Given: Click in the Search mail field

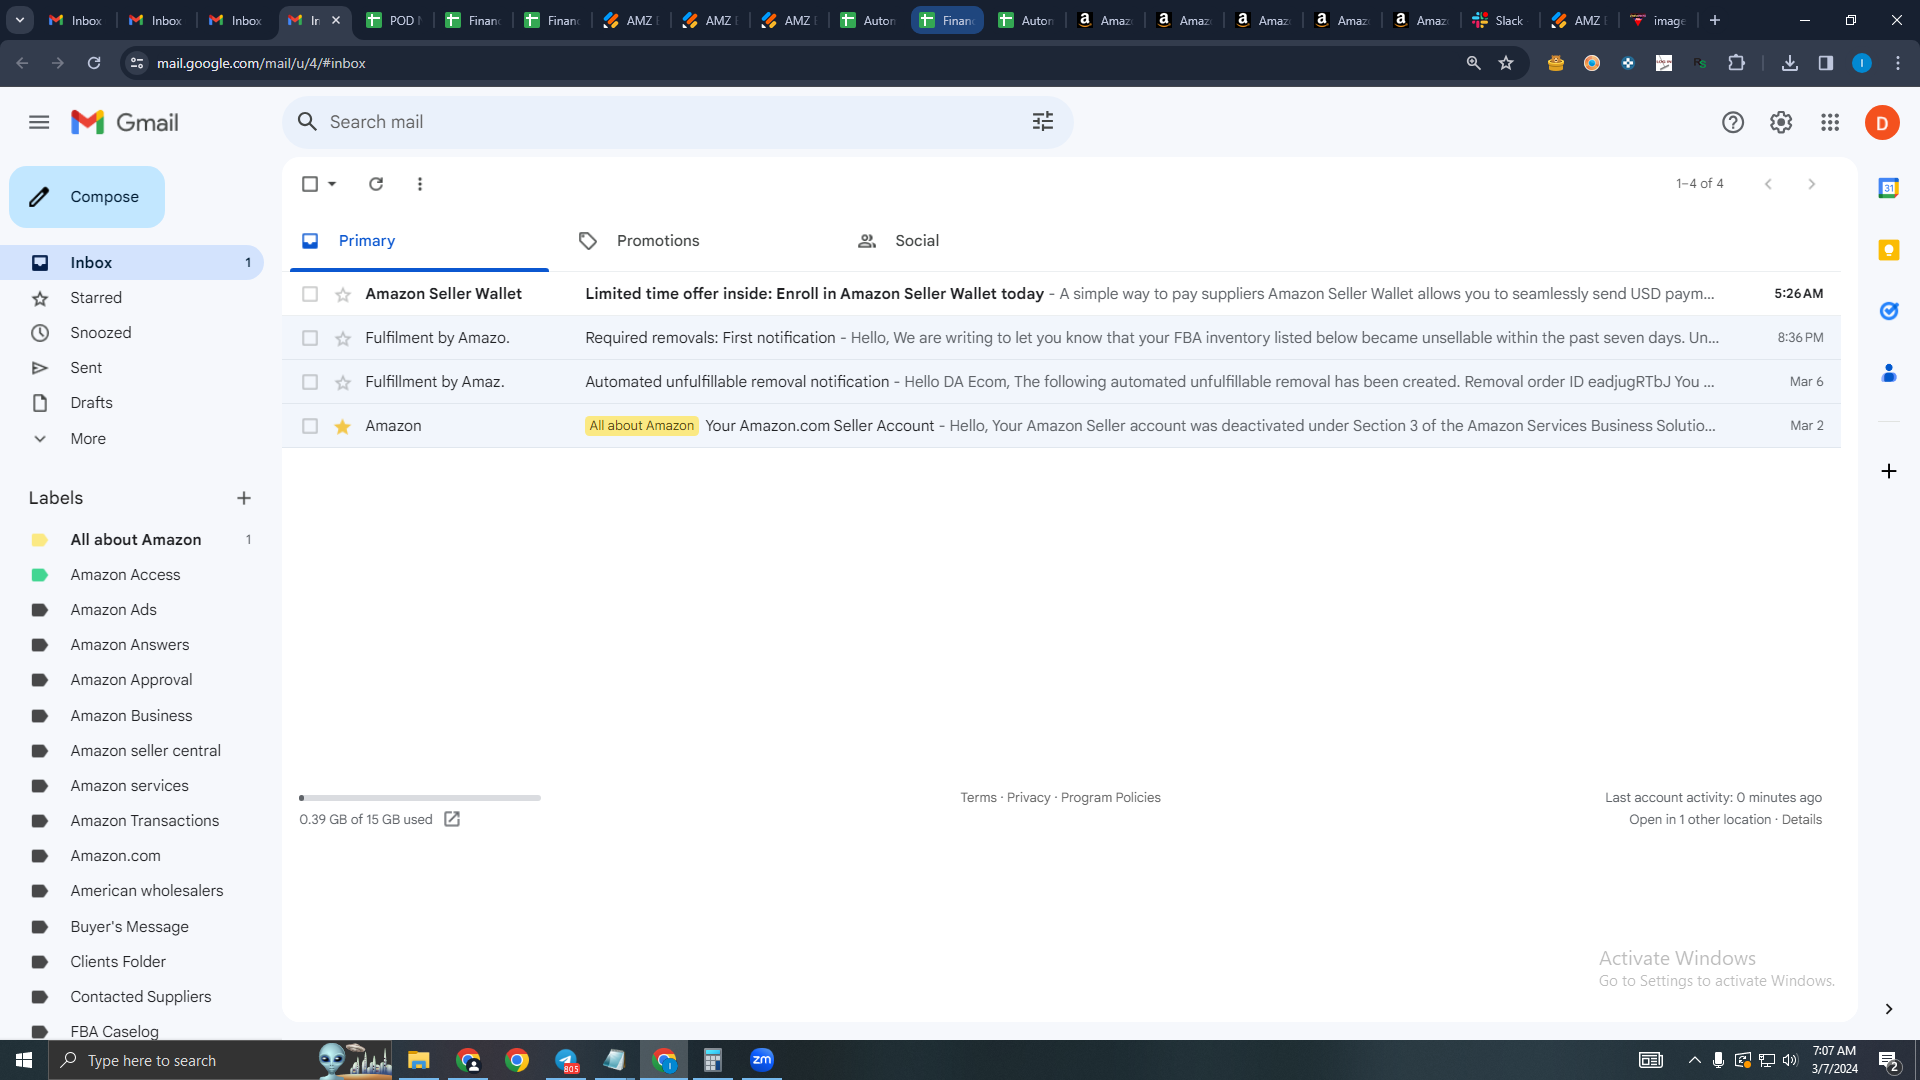Looking at the screenshot, I should (x=676, y=122).
